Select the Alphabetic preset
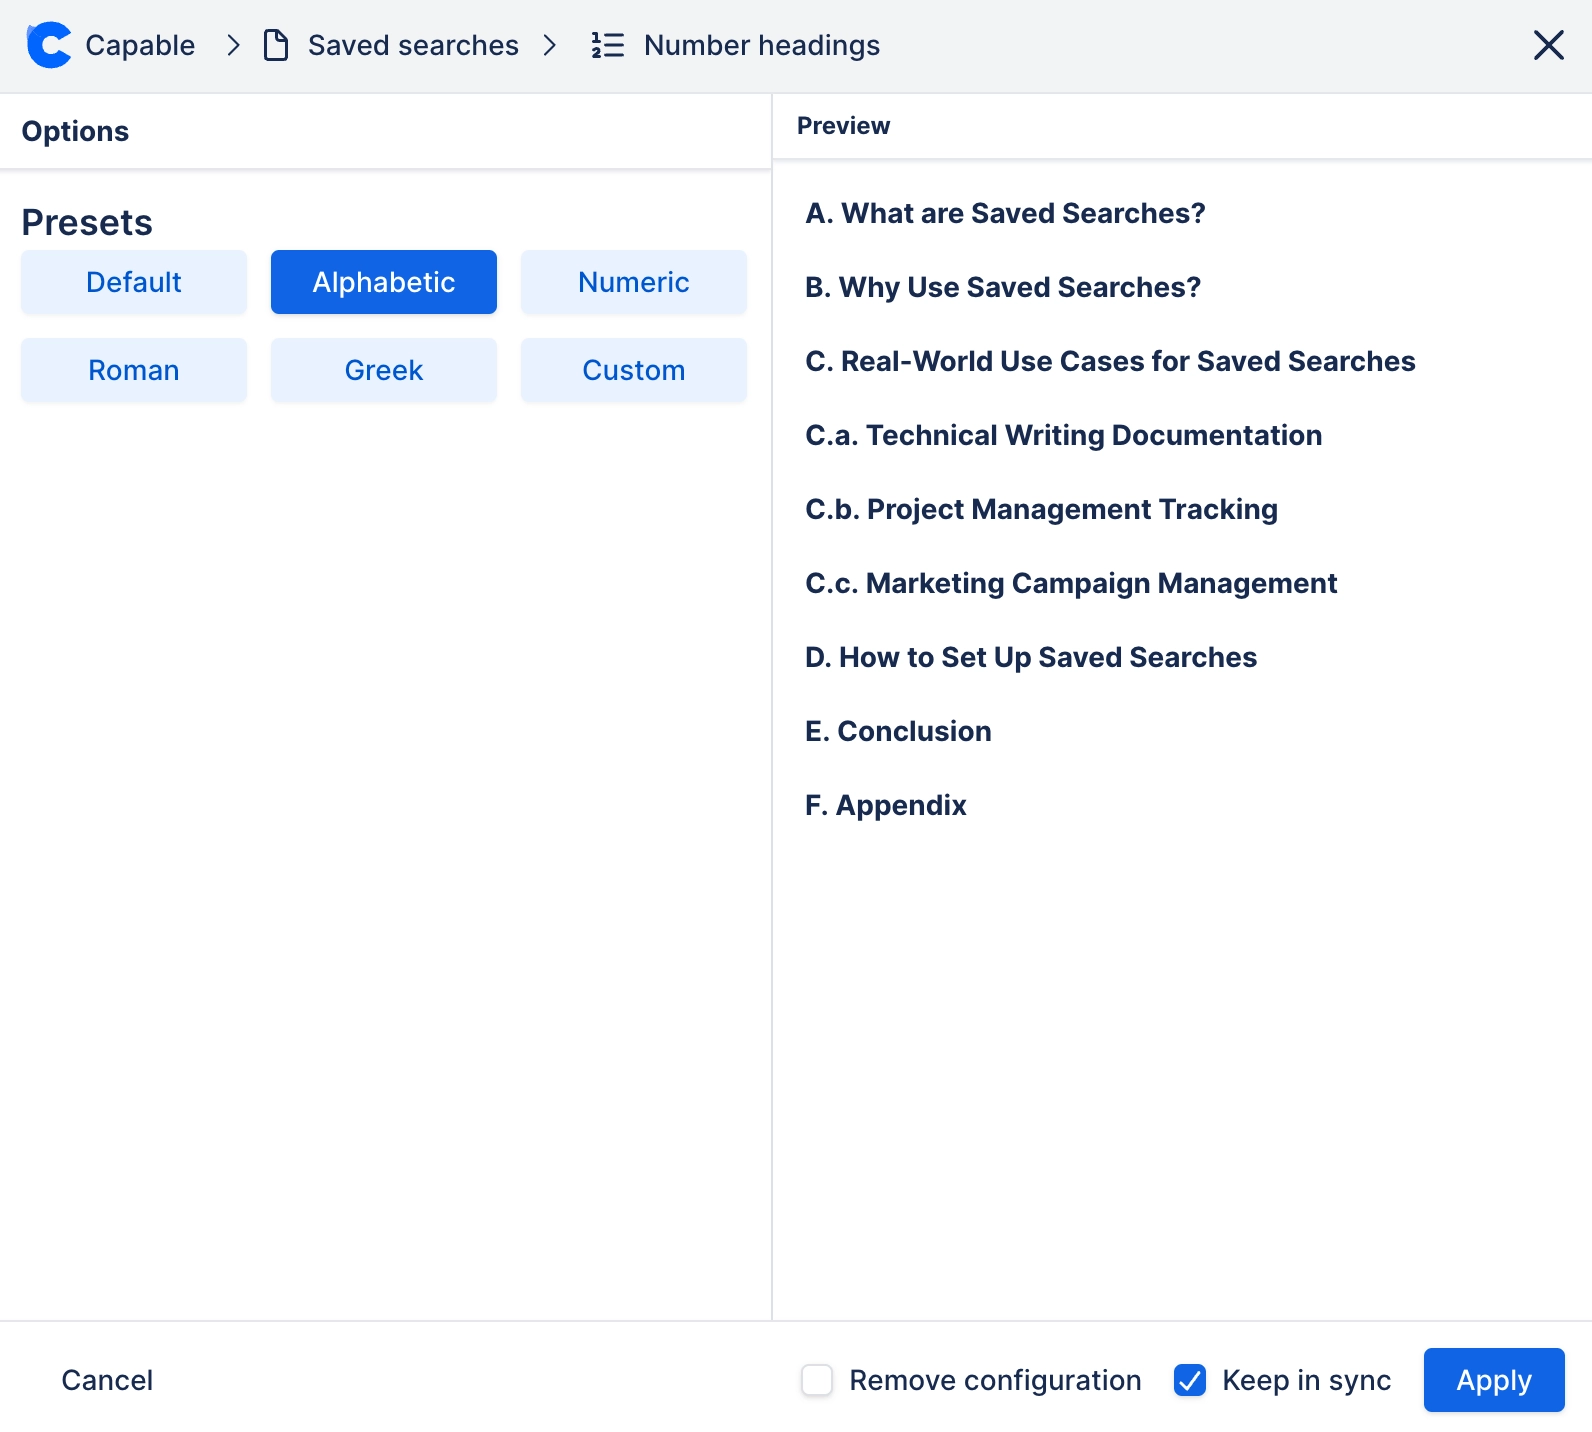This screenshot has height=1432, width=1592. pyautogui.click(x=384, y=282)
